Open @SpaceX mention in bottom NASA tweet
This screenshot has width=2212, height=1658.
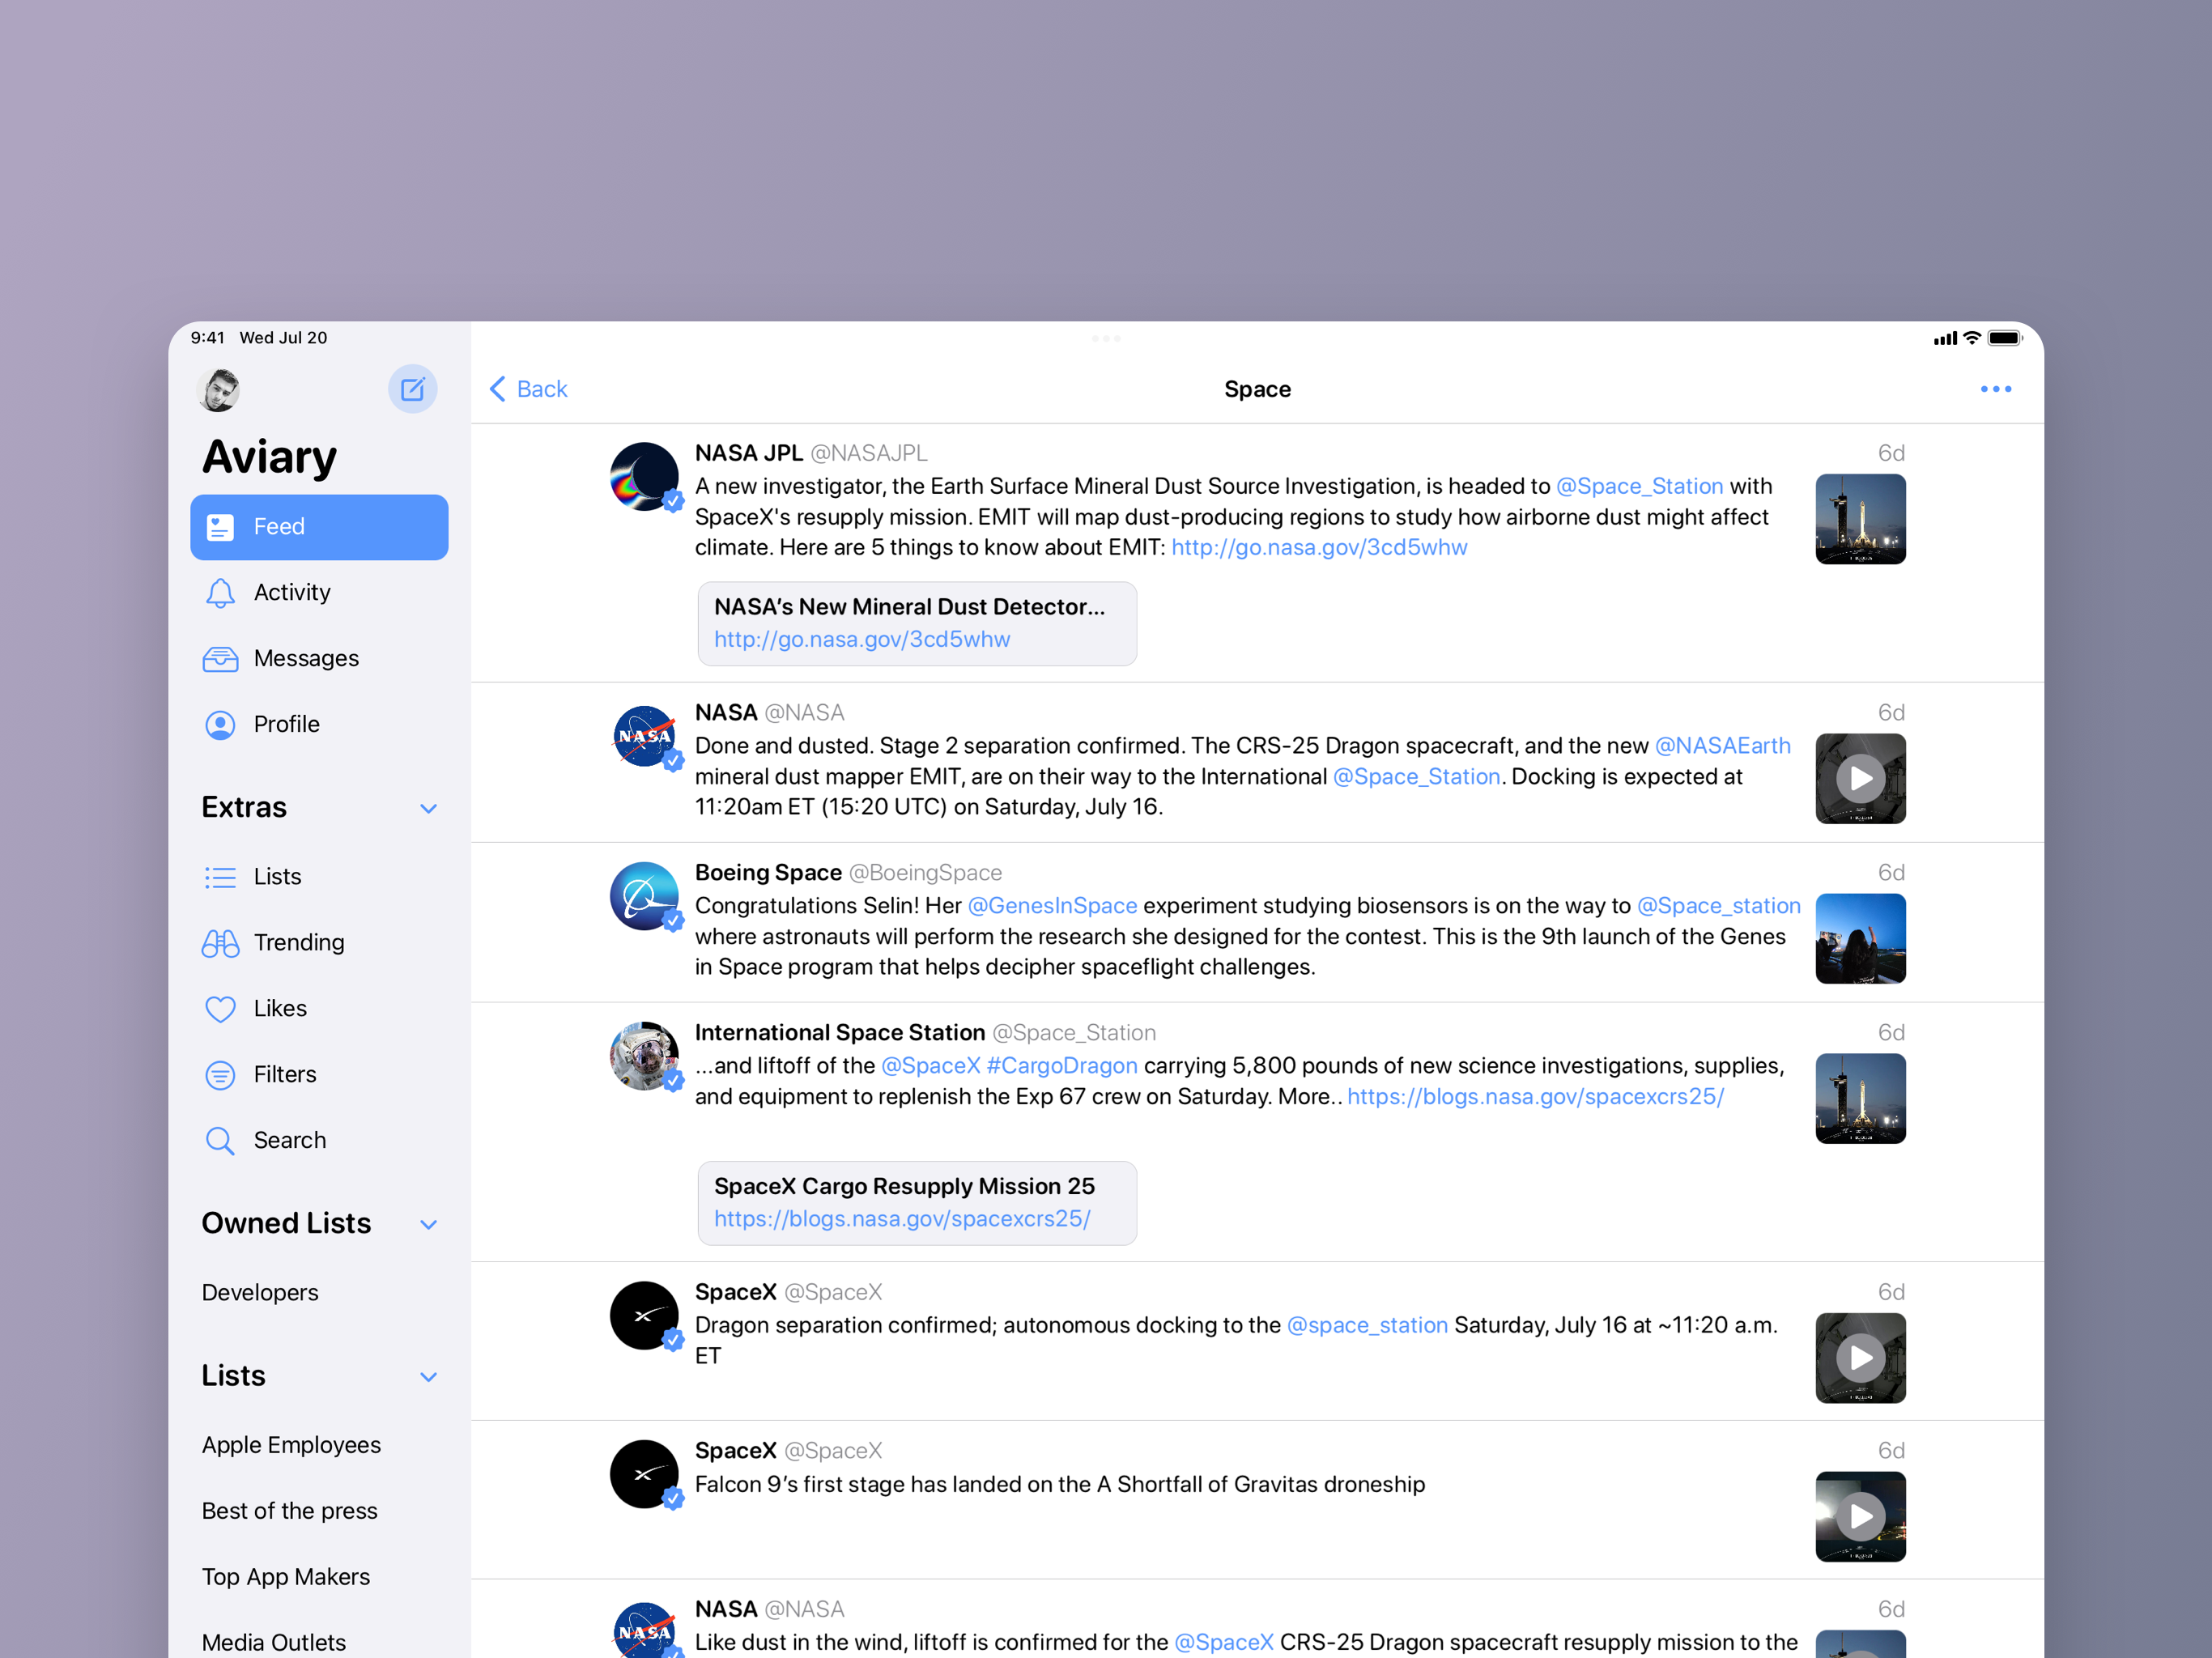(1224, 1643)
